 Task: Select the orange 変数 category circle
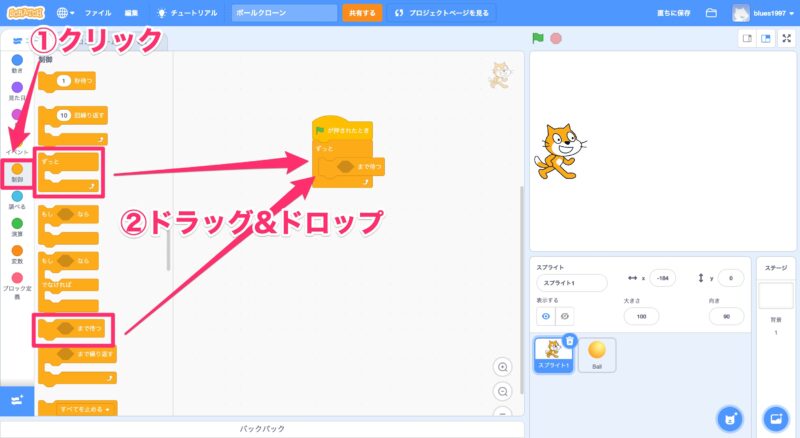(17, 251)
